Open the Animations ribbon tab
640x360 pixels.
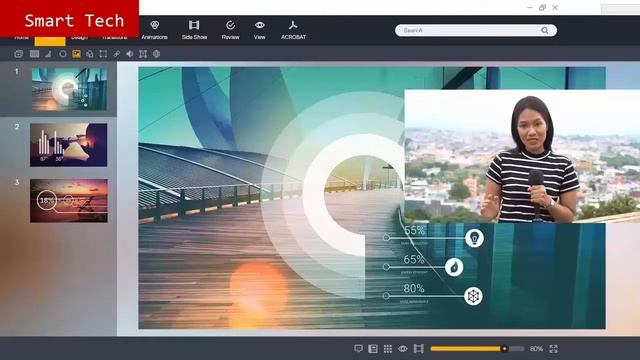[154, 30]
